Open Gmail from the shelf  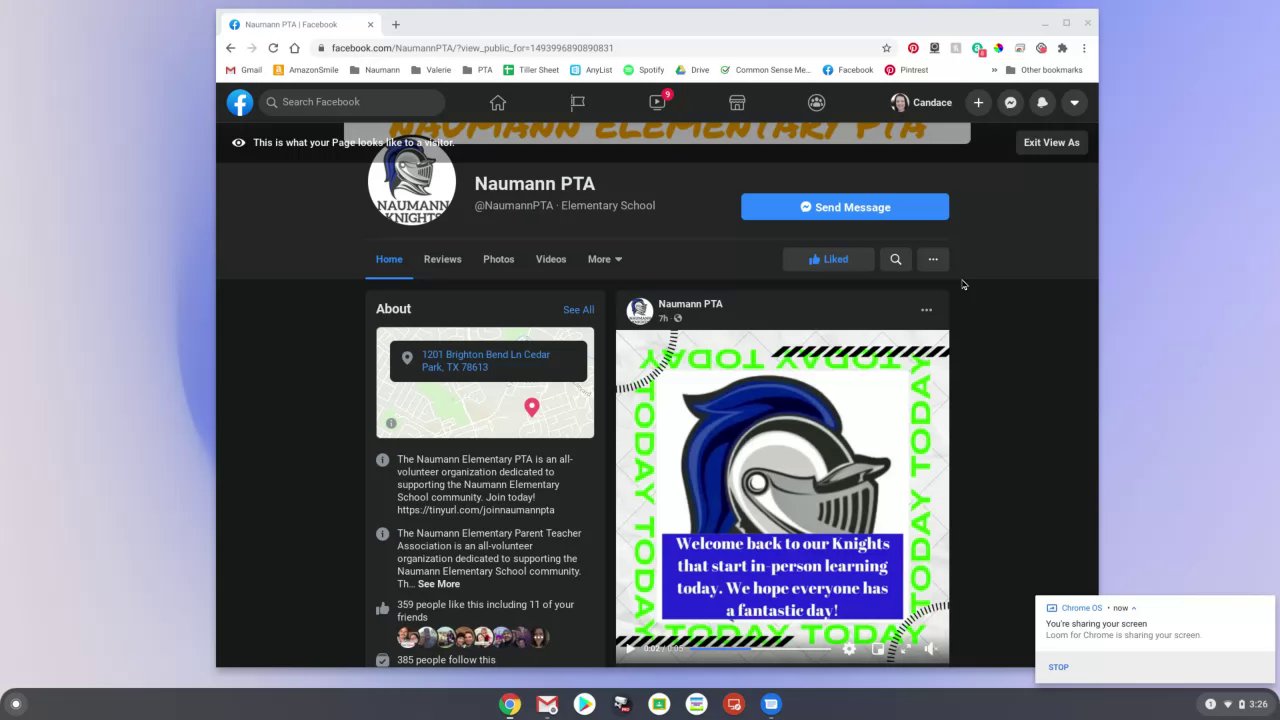[547, 704]
